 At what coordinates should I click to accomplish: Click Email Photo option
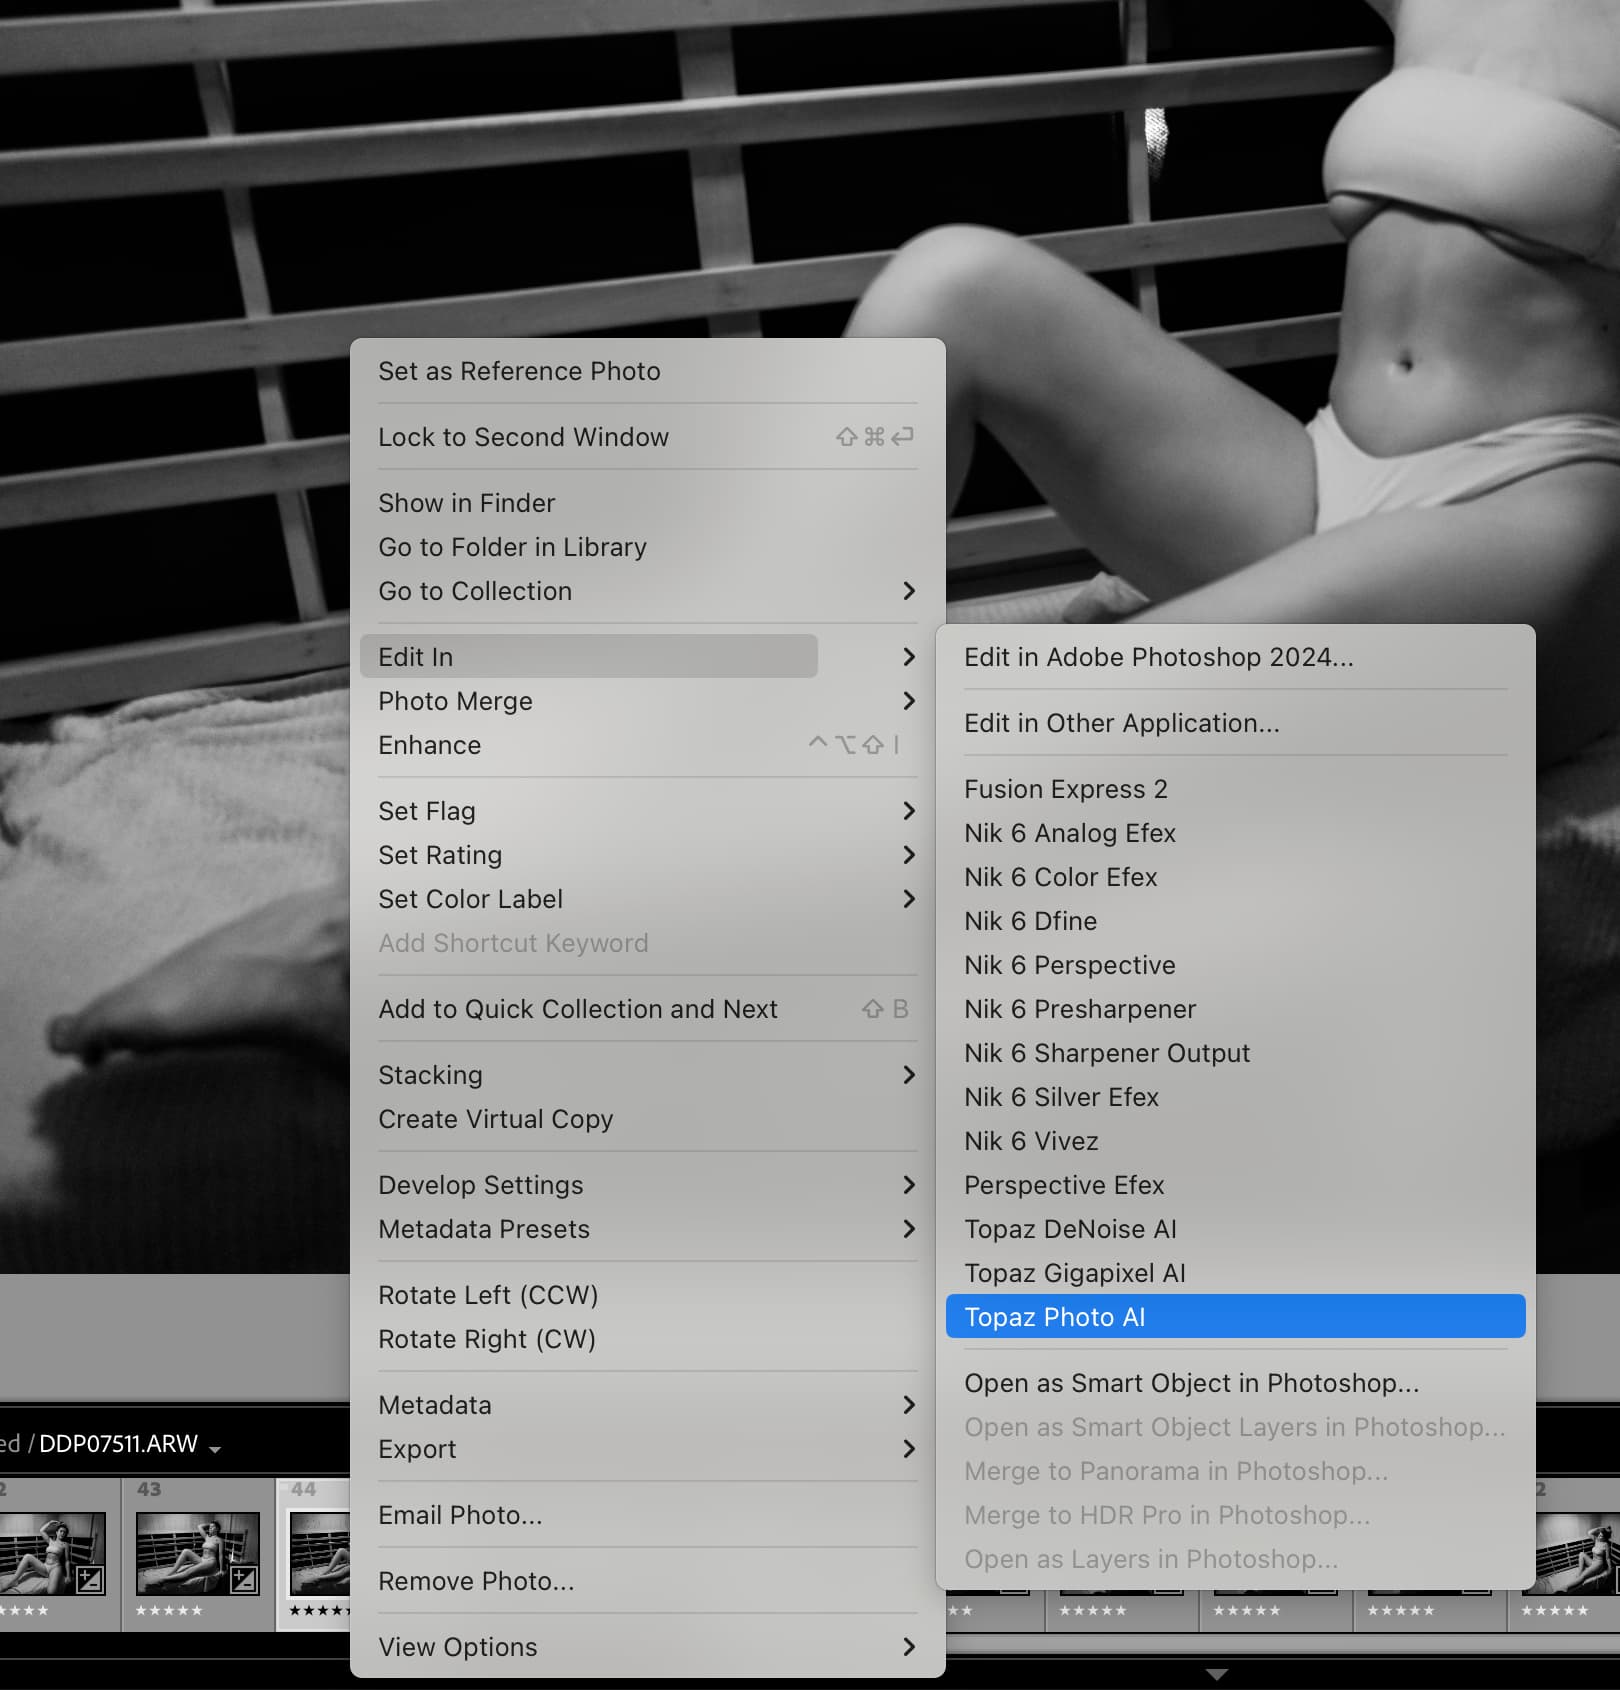pos(460,1515)
